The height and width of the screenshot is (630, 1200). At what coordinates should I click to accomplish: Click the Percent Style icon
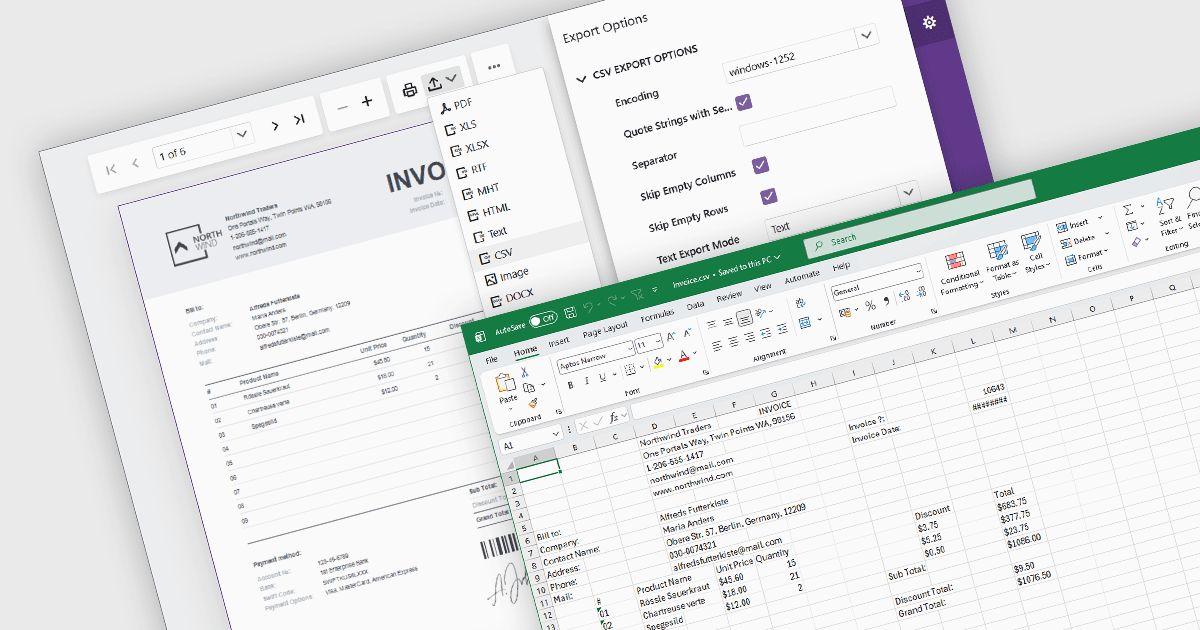[x=870, y=305]
